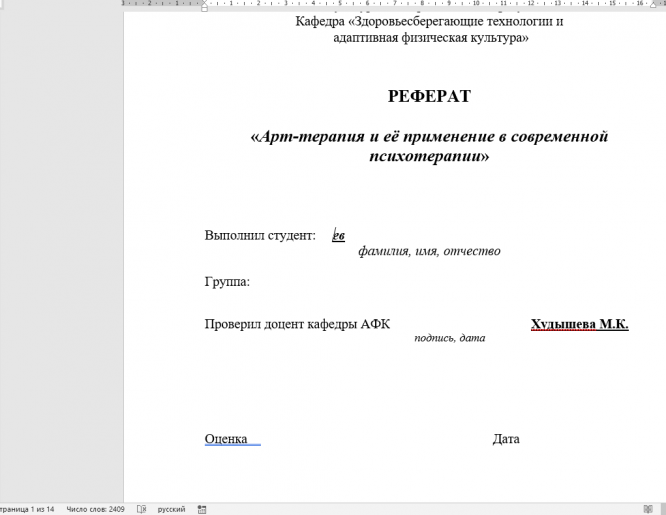Click the indent marker on the ruler
This screenshot has height=515, width=666.
coord(205,5)
